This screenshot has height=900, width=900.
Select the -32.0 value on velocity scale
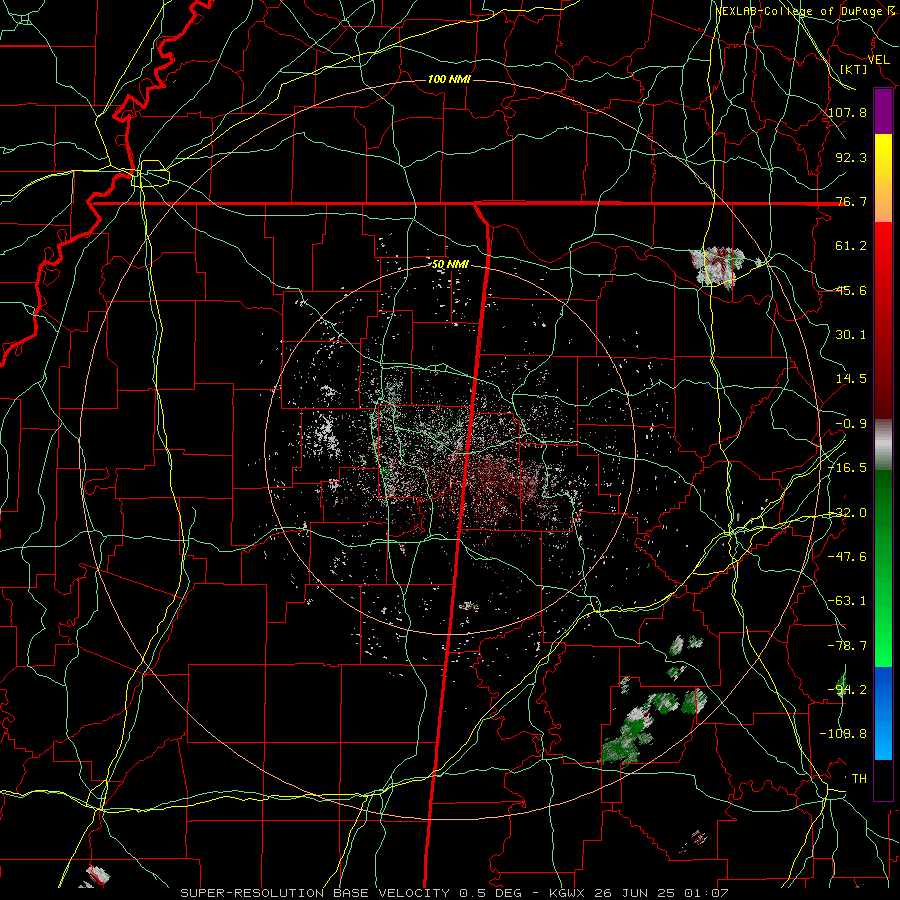click(x=848, y=512)
